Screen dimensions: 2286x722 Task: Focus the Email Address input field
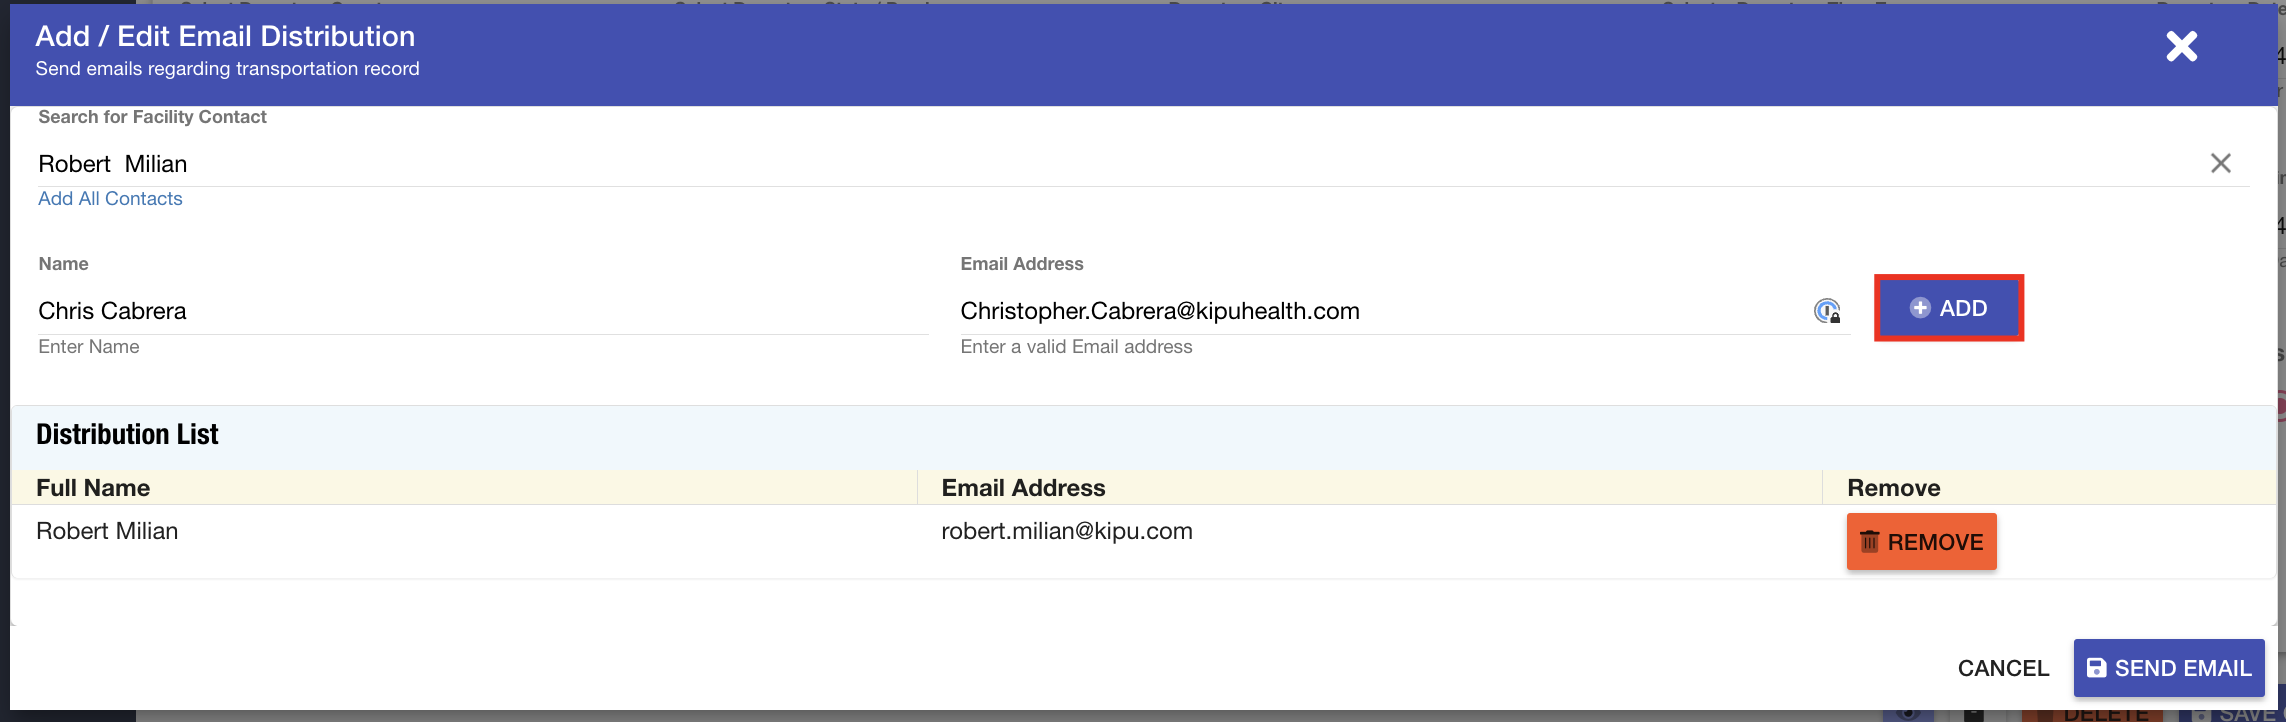(x=1380, y=311)
